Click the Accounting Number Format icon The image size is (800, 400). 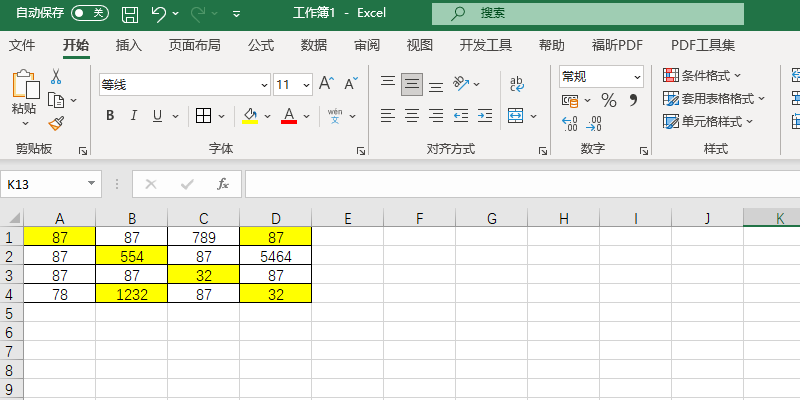click(x=570, y=101)
